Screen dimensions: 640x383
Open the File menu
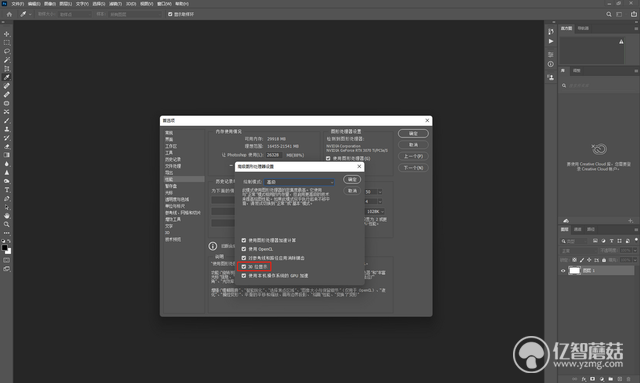click(x=18, y=4)
